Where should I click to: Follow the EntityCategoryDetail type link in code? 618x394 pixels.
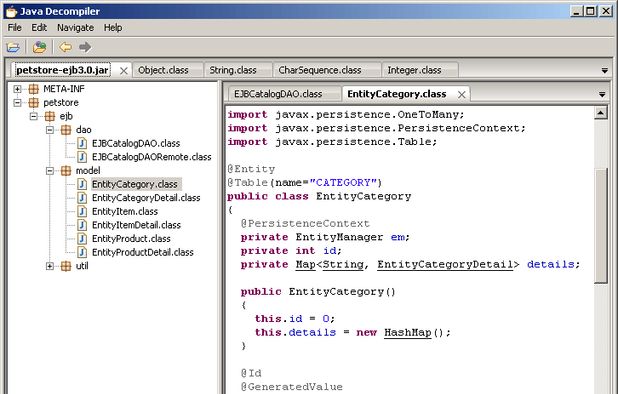point(445,264)
